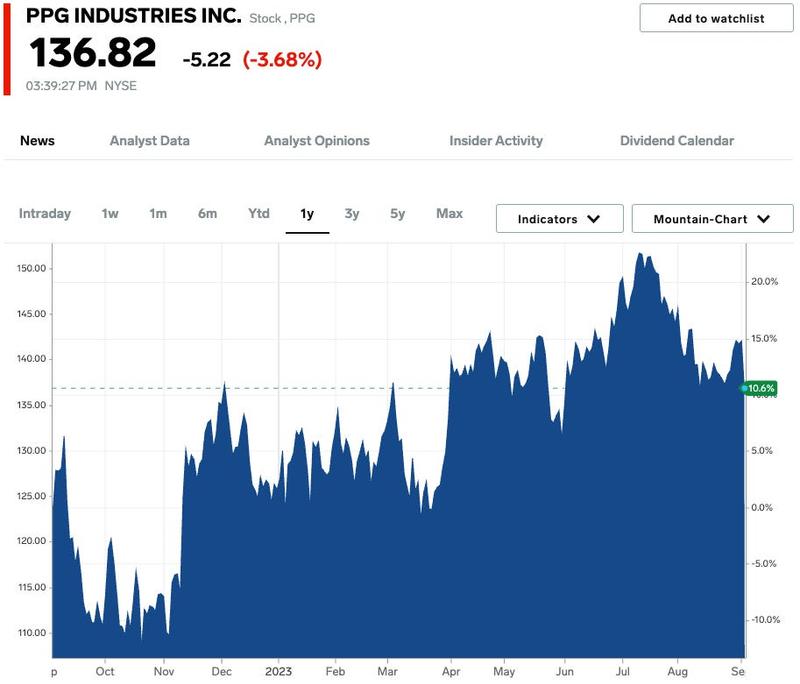
Task: Click the Jul label on time axis
Action: pos(622,671)
